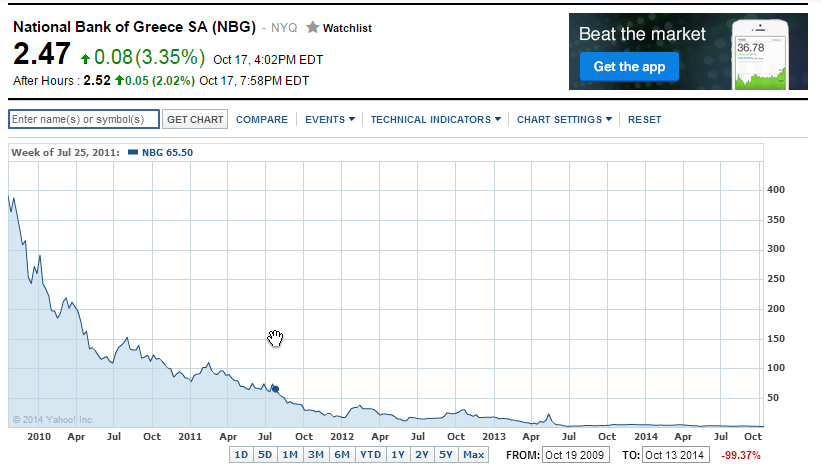This screenshot has width=821, height=466.
Task: Click the data point marker on the chart line
Action: point(275,389)
